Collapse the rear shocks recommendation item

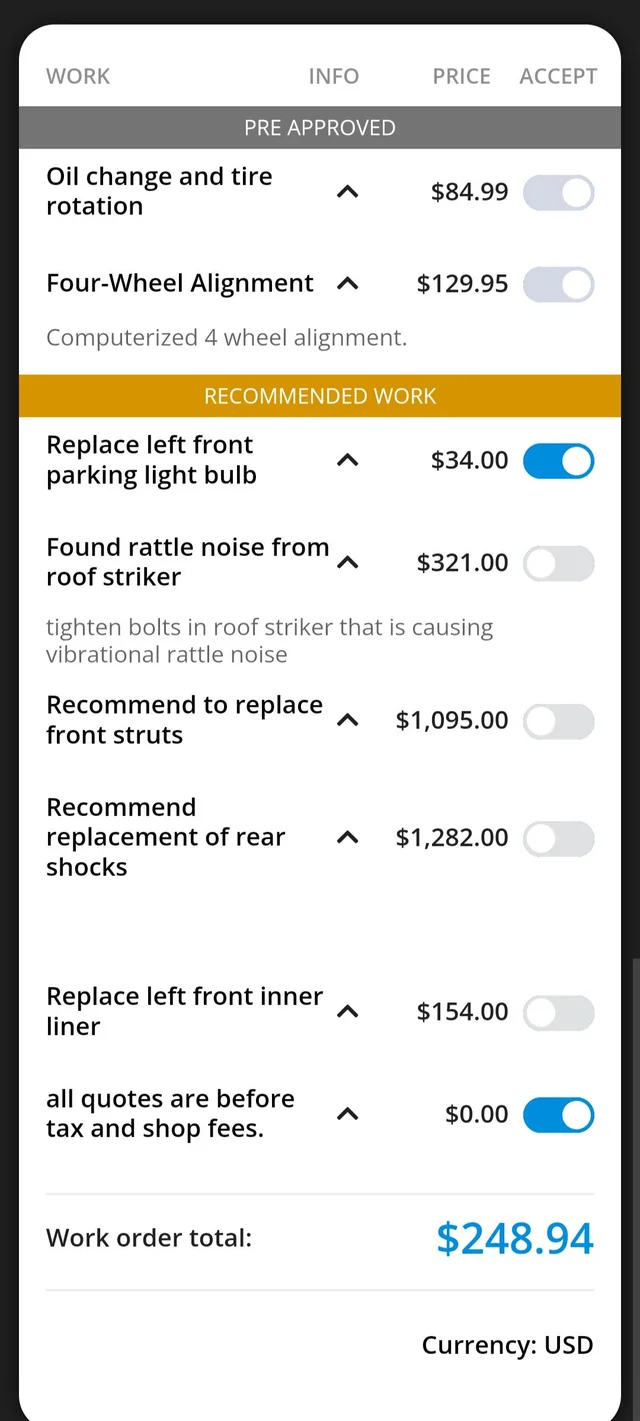point(347,838)
